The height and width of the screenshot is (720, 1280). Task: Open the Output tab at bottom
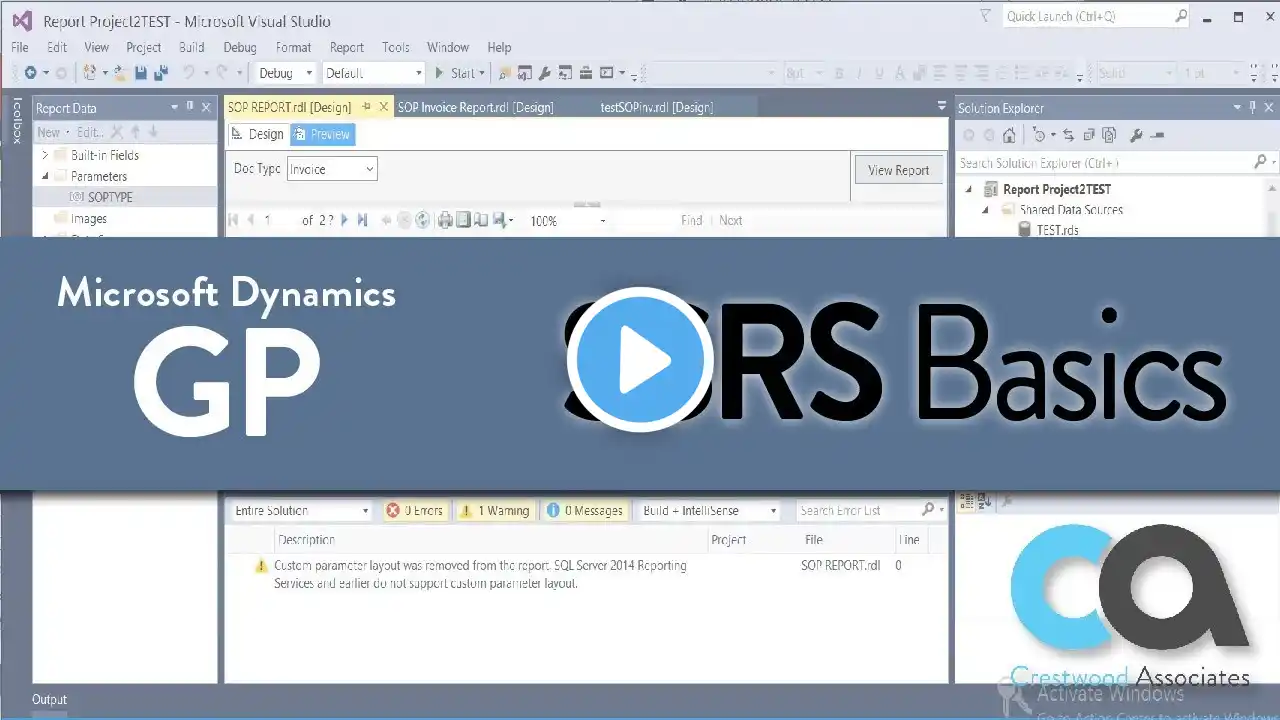[49, 699]
